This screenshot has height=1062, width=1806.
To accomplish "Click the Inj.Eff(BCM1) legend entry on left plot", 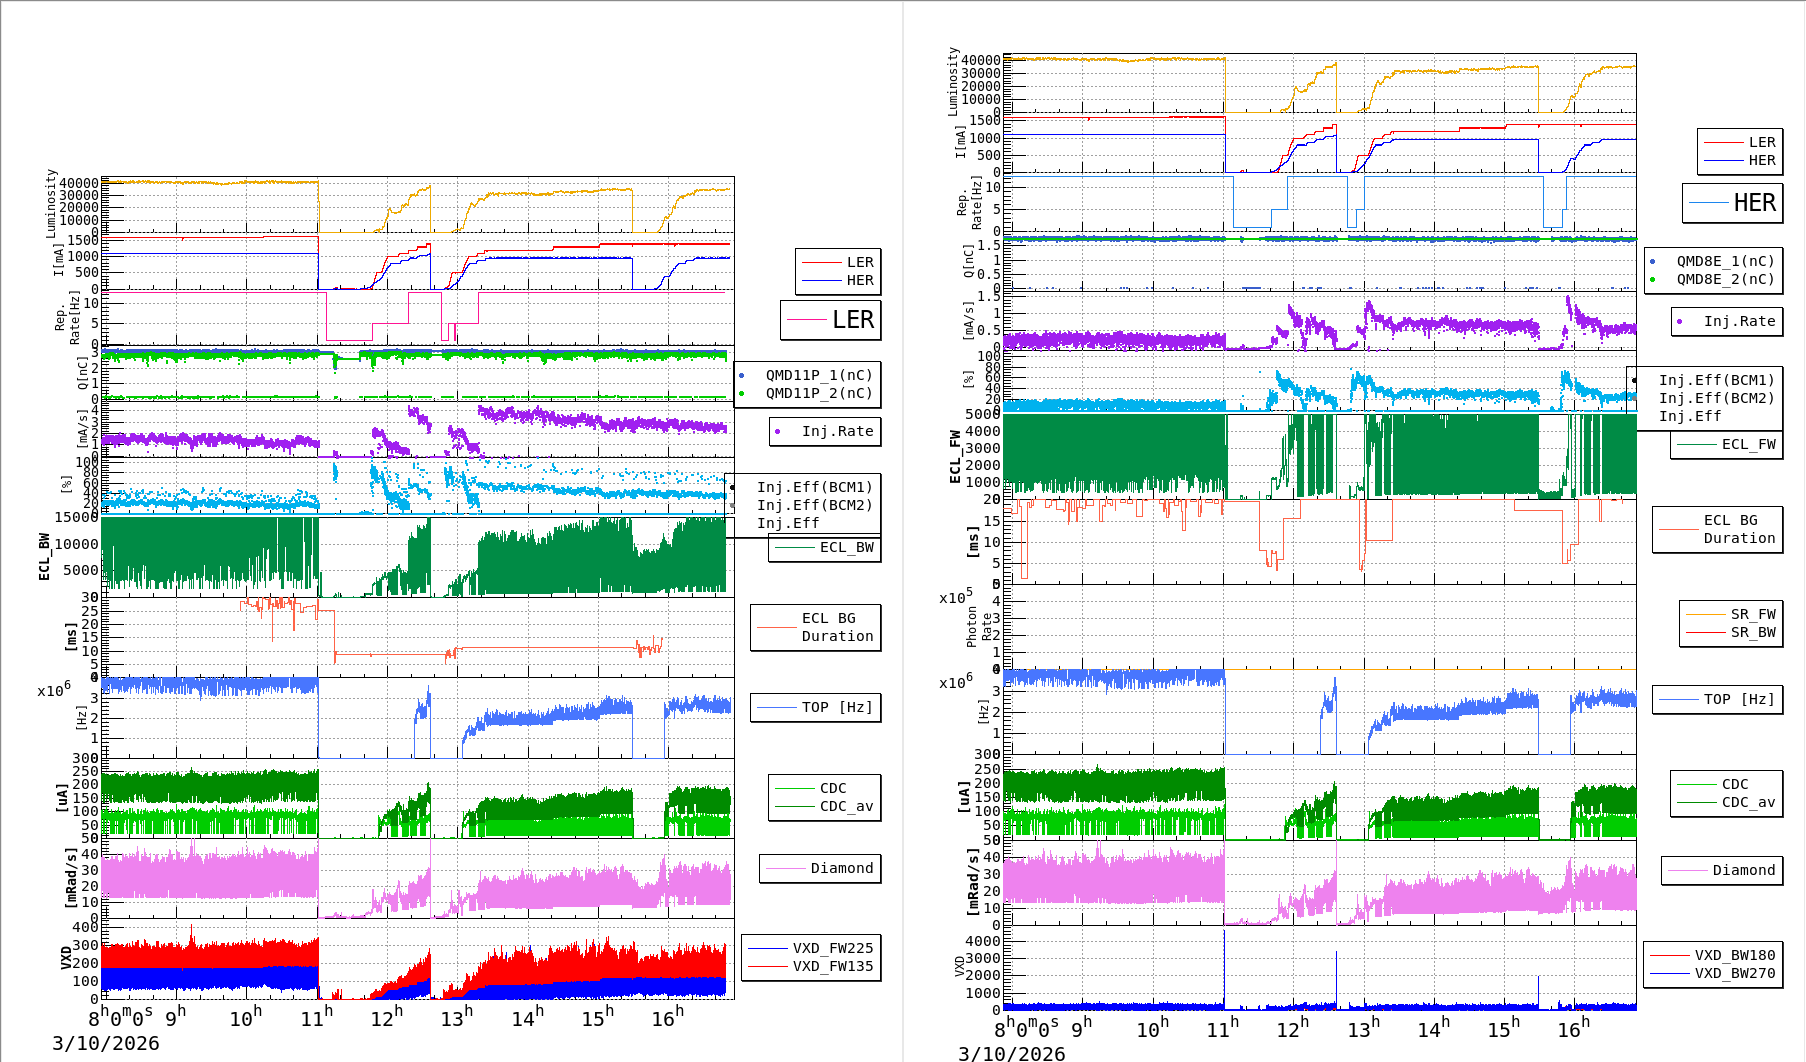I will (x=814, y=487).
